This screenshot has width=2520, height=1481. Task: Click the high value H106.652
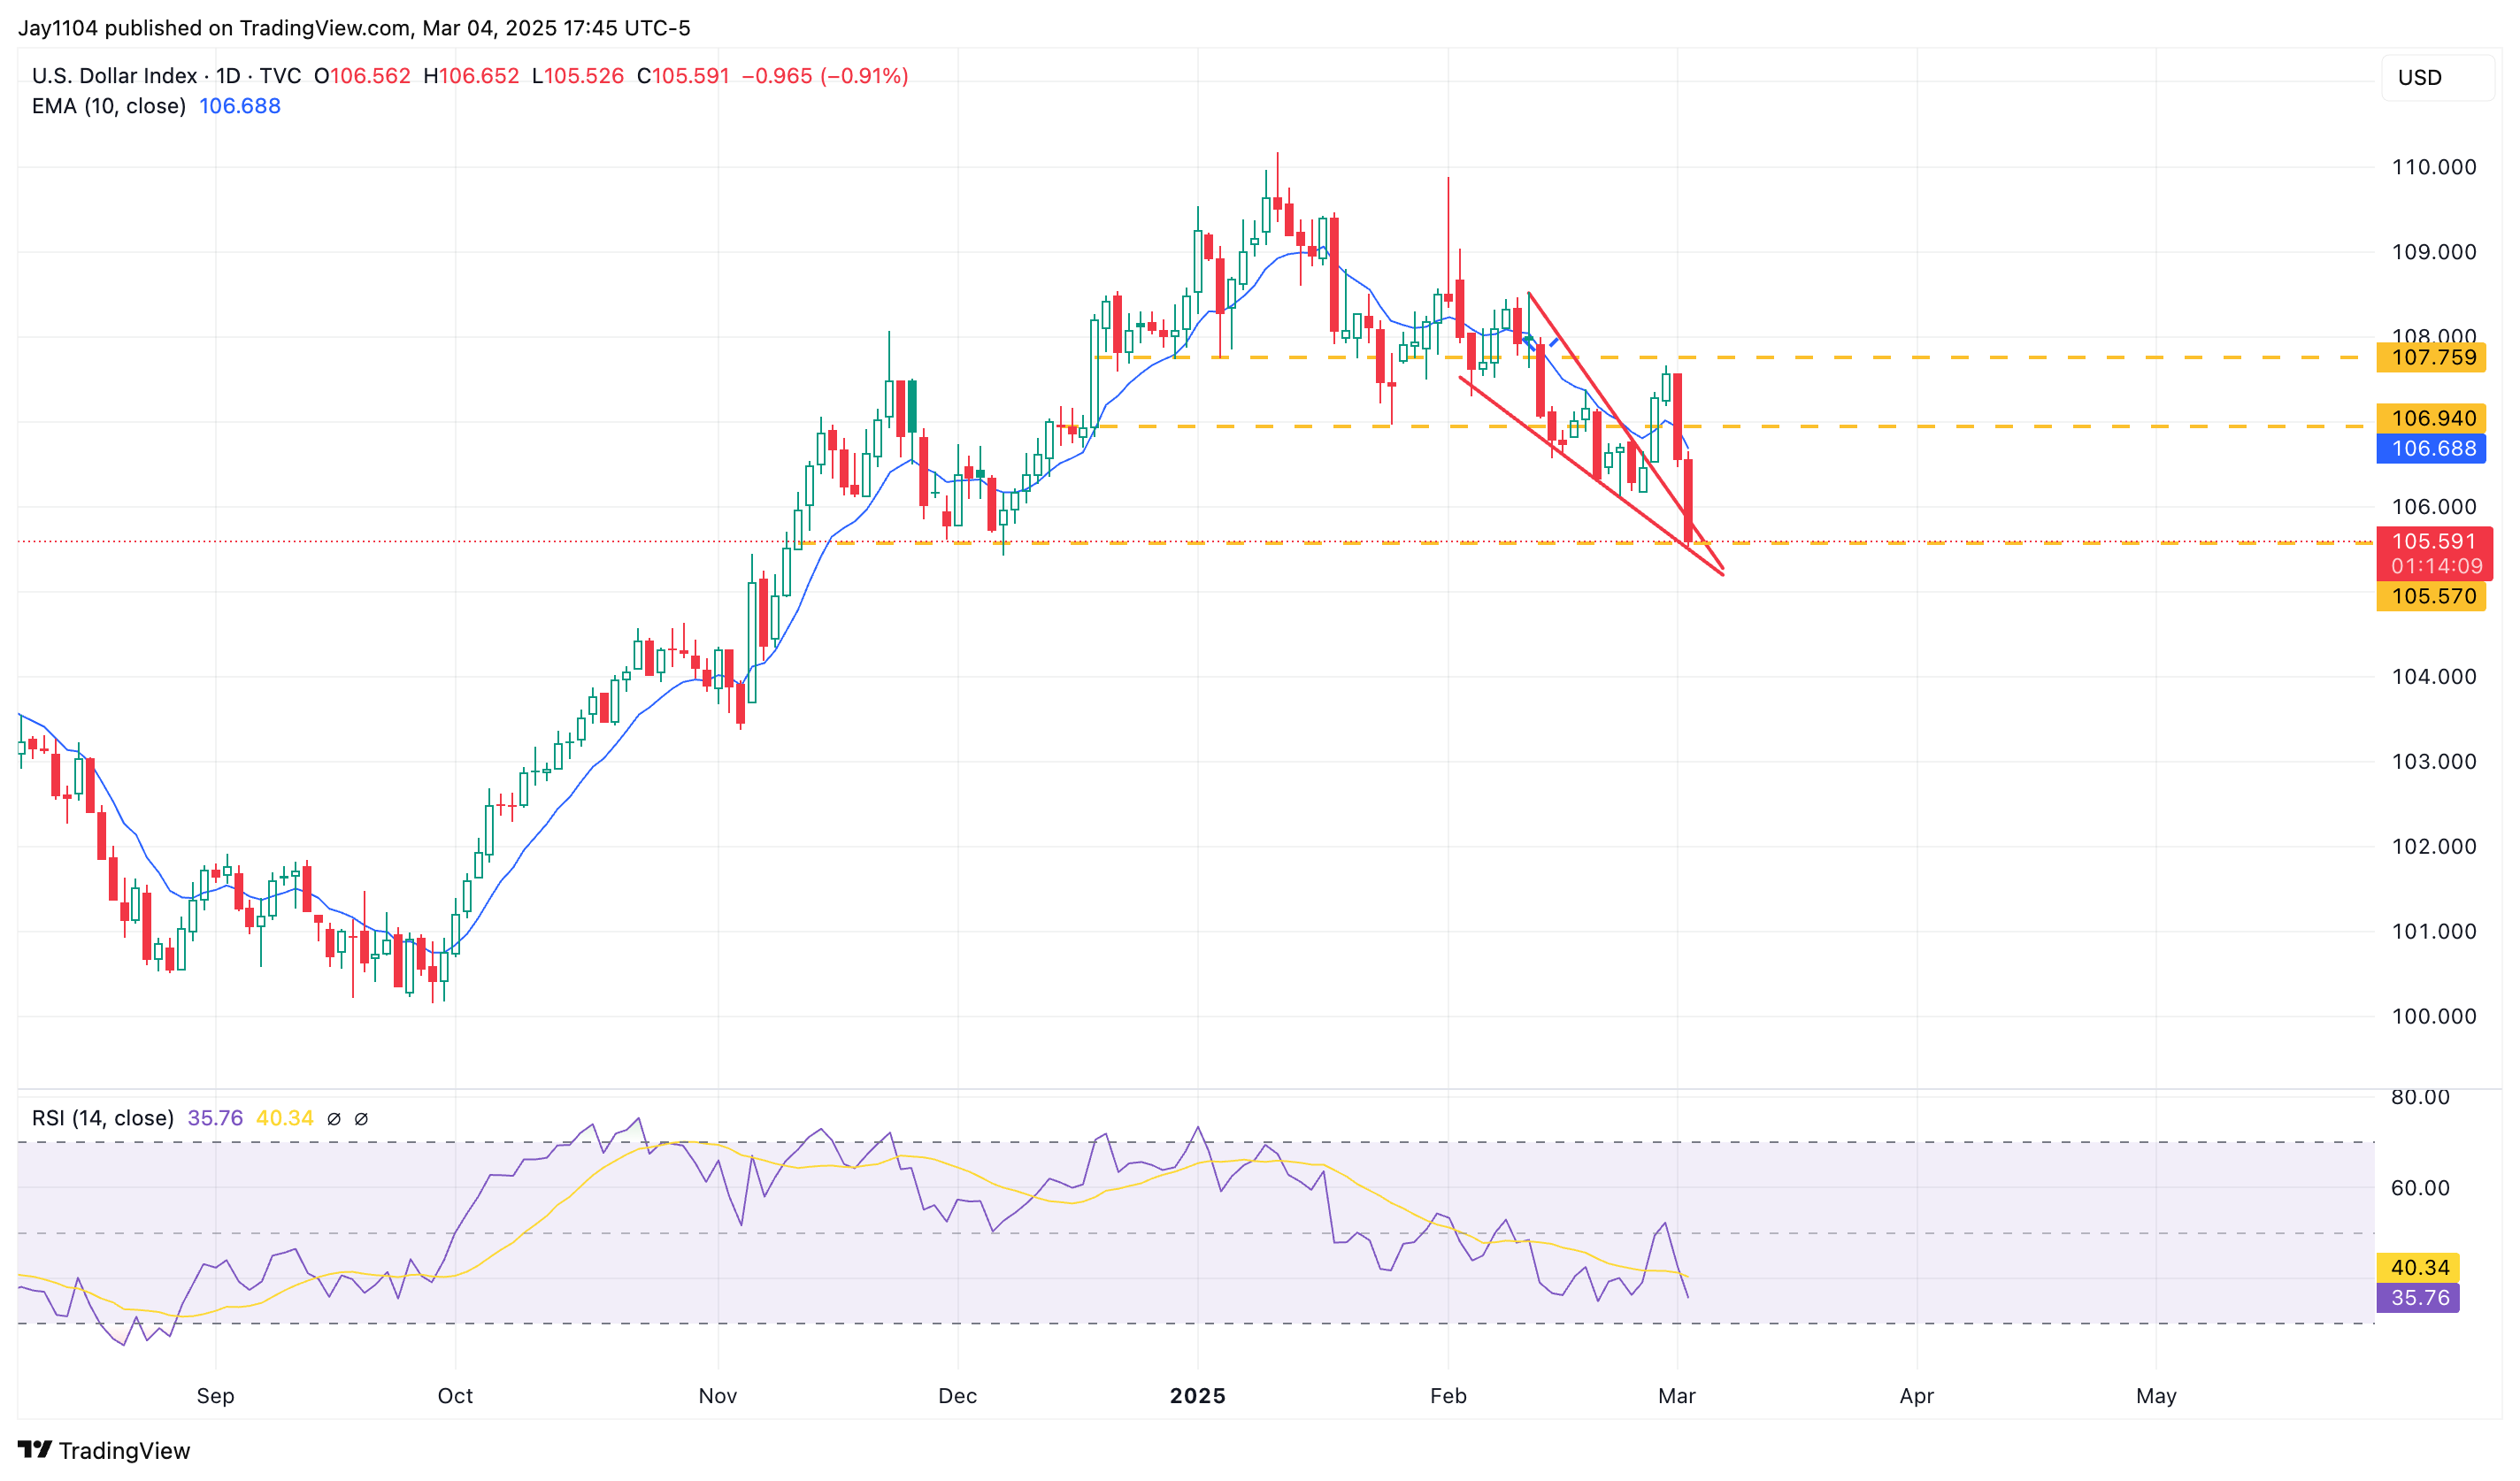tap(471, 76)
